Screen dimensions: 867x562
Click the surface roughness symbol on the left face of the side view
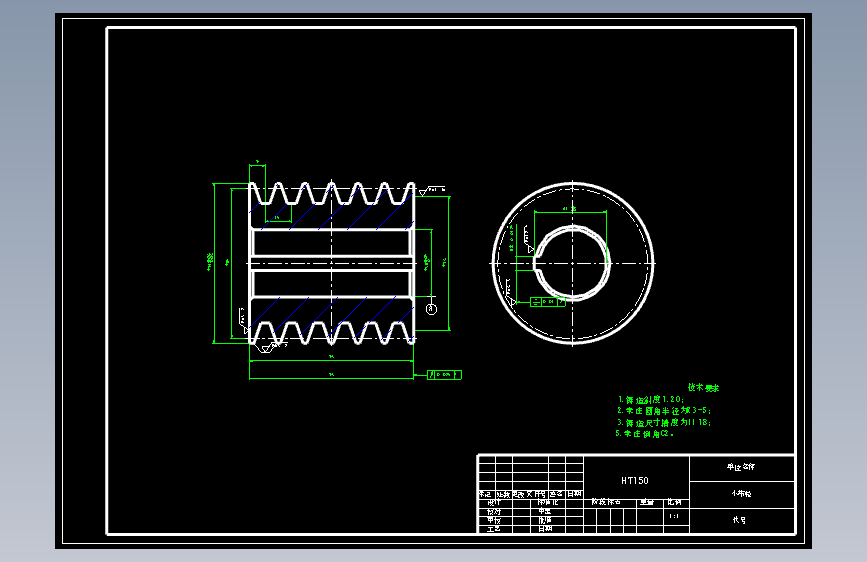[x=244, y=321]
